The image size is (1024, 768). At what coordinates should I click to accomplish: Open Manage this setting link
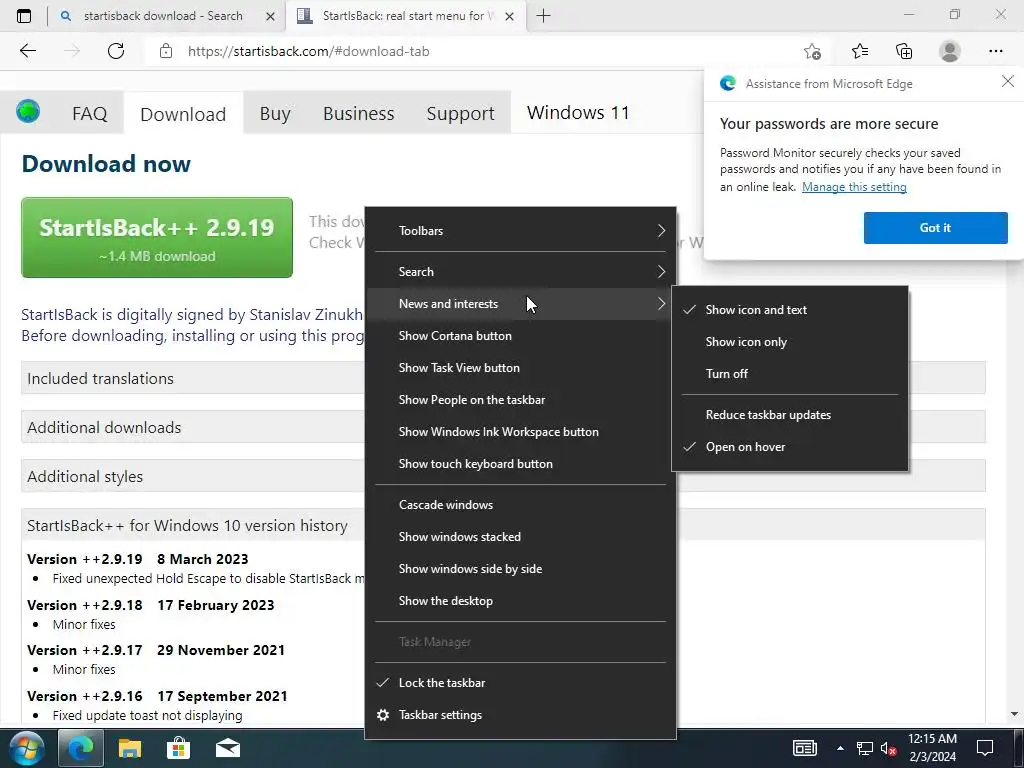click(x=854, y=187)
